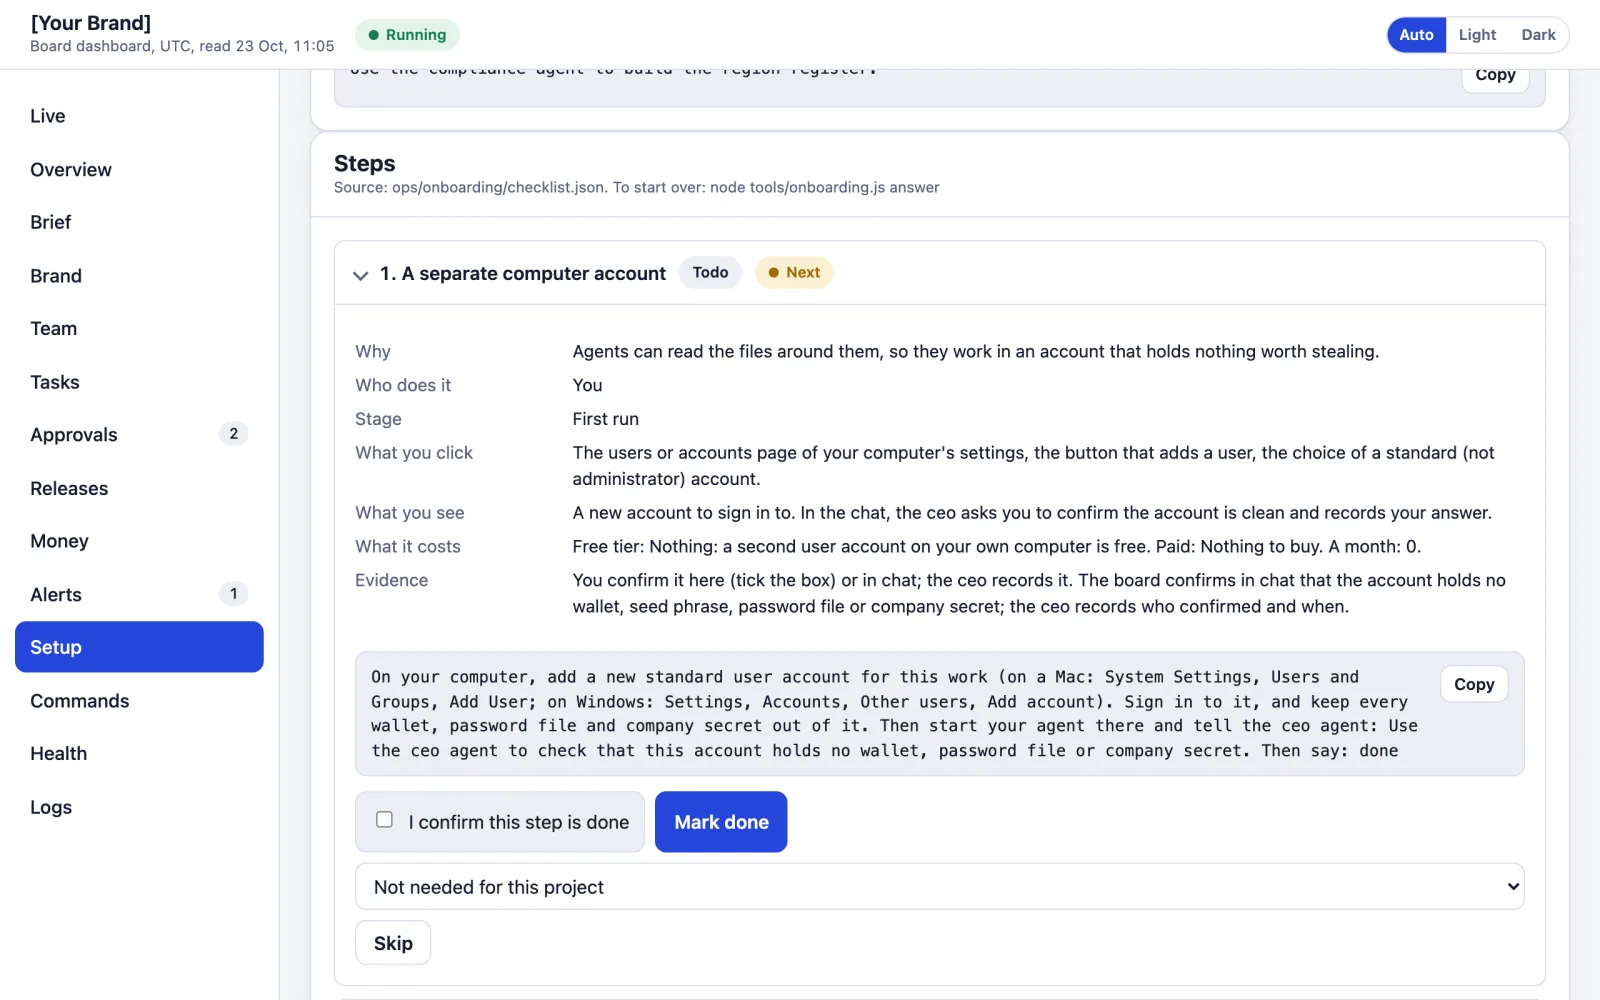Screen dimensions: 1600x1000
Task: Go to Overview in the sidebar
Action: point(139,170)
